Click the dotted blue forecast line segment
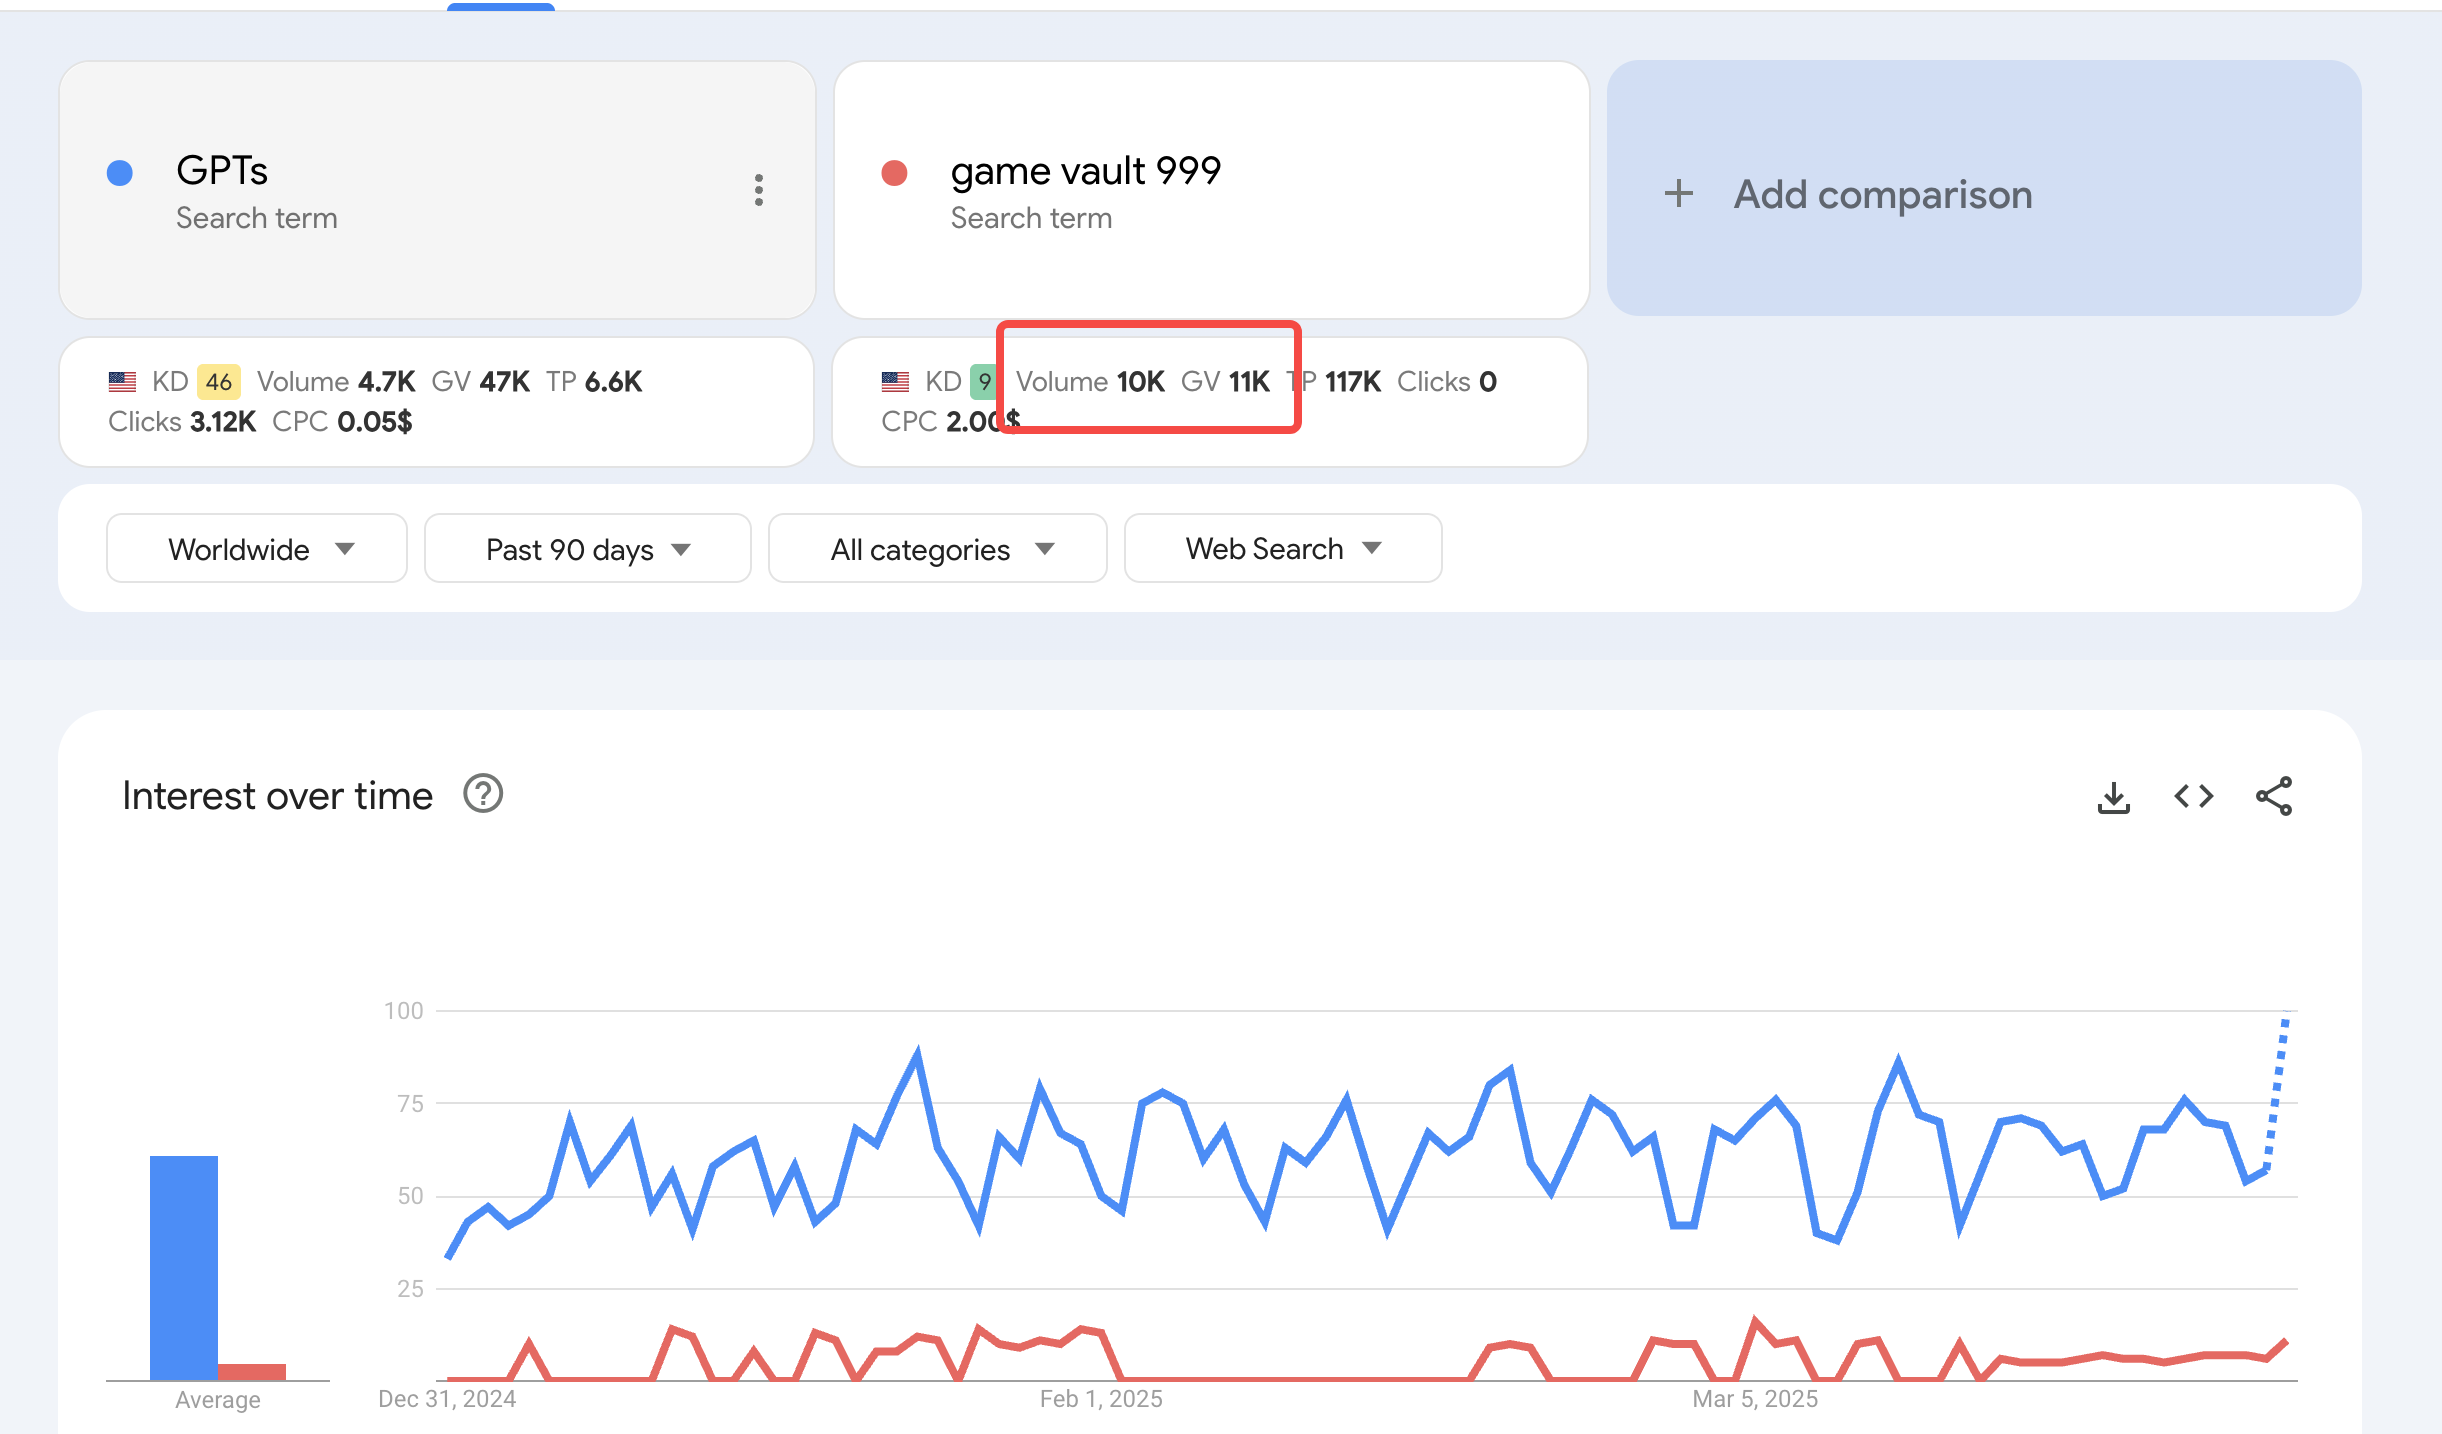2442x1434 pixels. tap(2277, 1092)
